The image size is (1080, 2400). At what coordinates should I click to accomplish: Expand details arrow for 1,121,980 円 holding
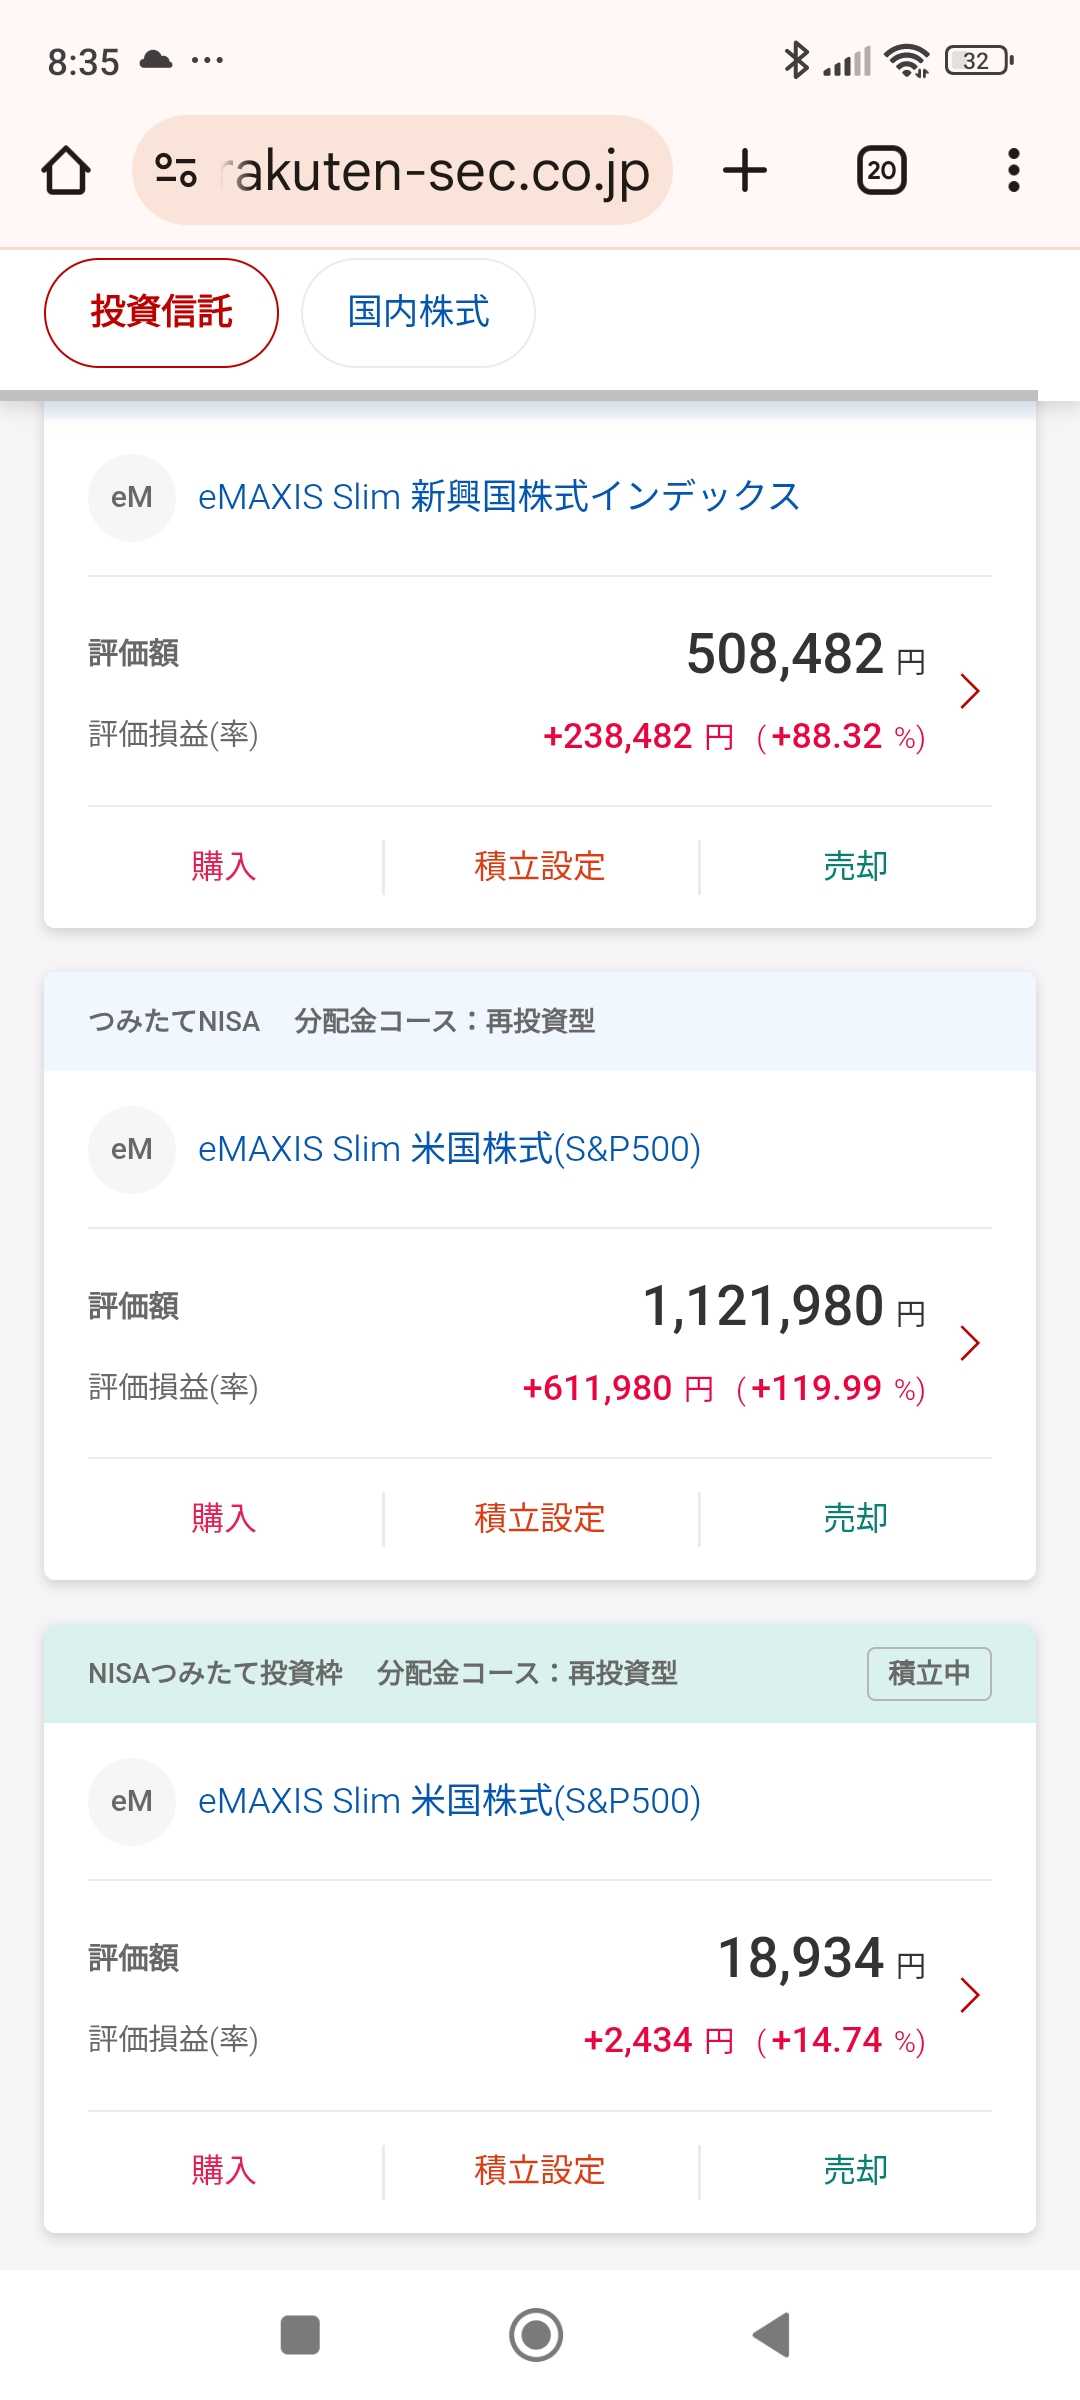point(968,1343)
